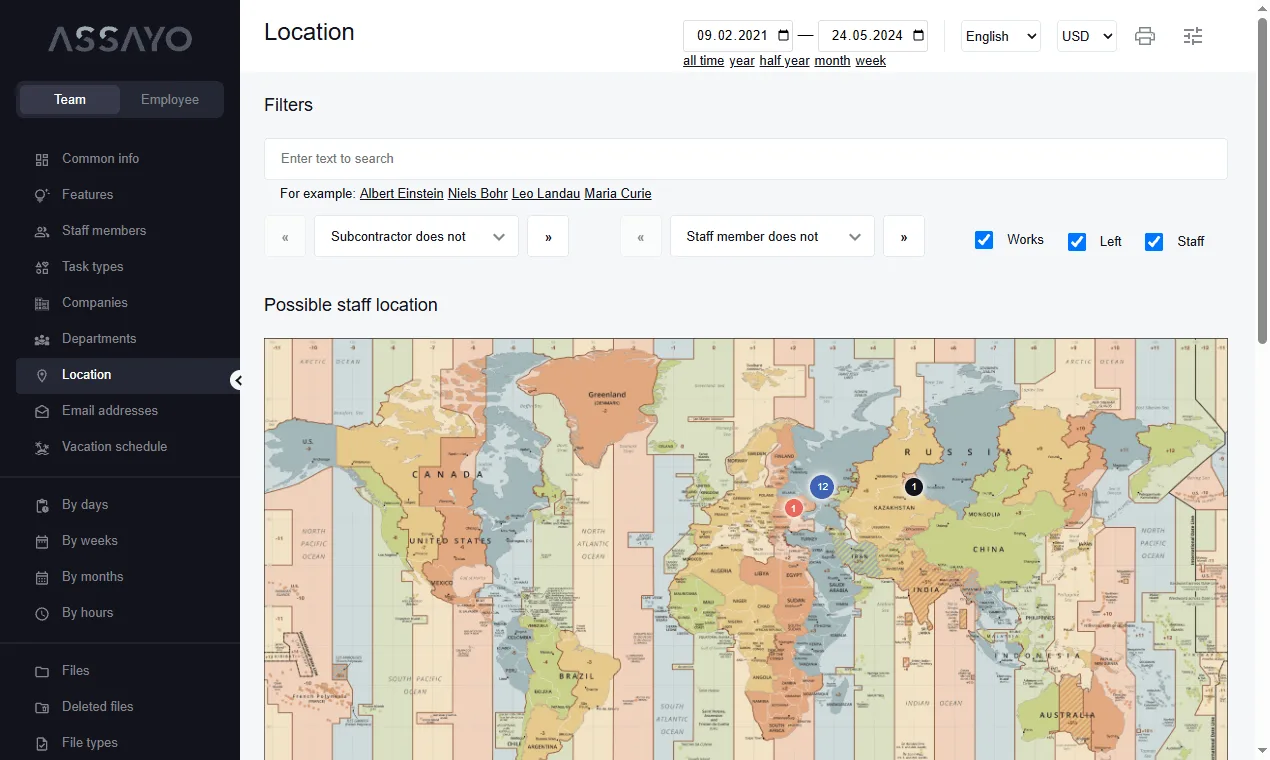This screenshot has width=1270, height=760.
Task: Open the English language dropdown
Action: (1001, 36)
